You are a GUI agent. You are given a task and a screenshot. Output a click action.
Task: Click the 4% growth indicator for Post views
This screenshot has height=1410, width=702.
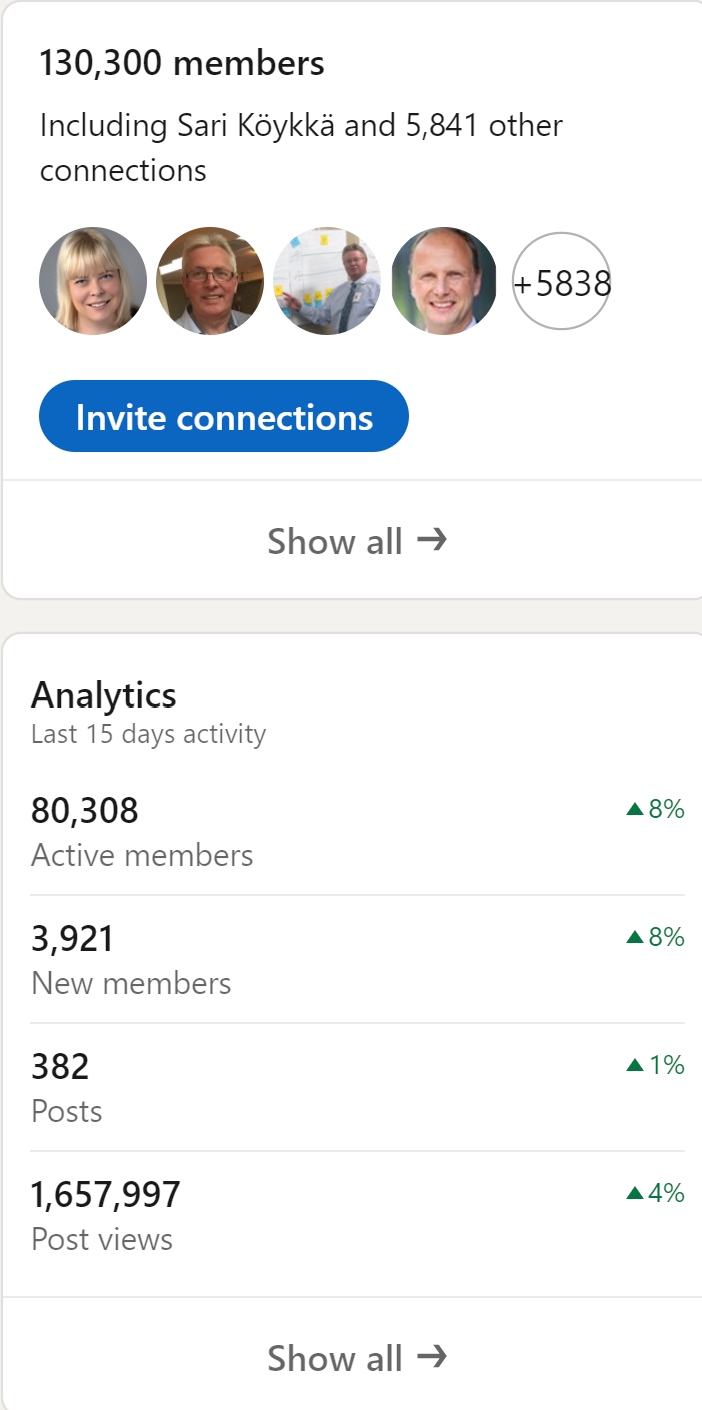pyautogui.click(x=656, y=1193)
